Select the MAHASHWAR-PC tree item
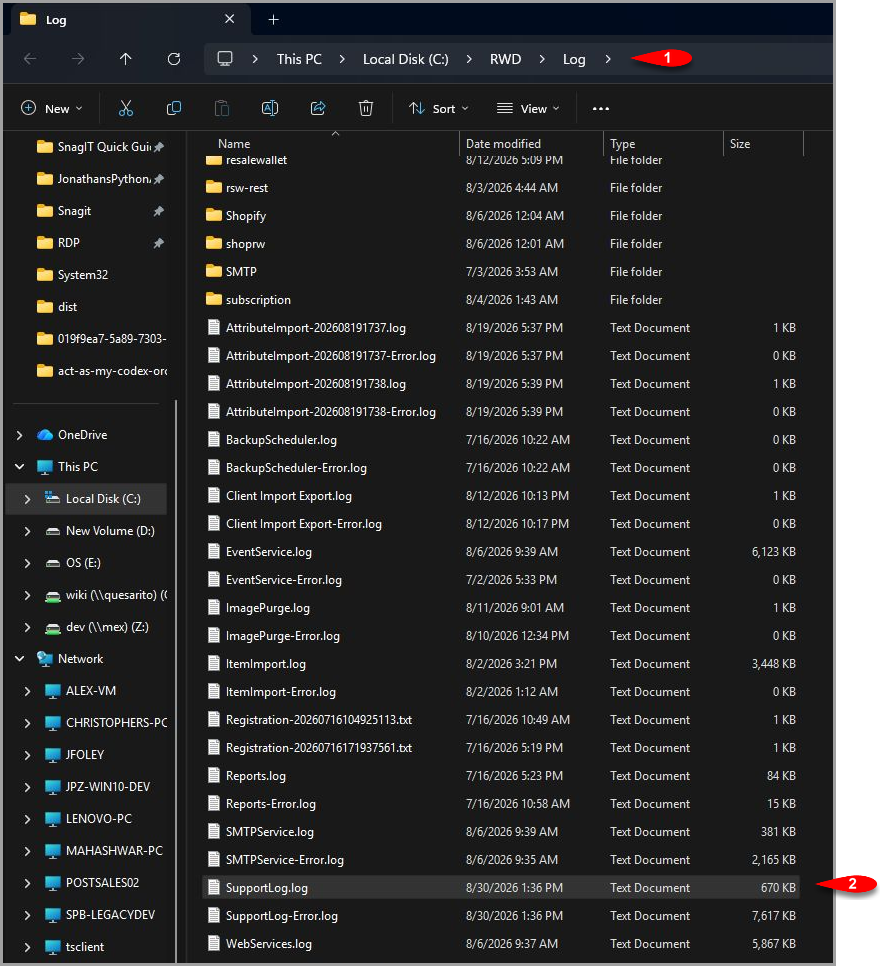Viewport: 884px width, 966px height. [x=104, y=851]
